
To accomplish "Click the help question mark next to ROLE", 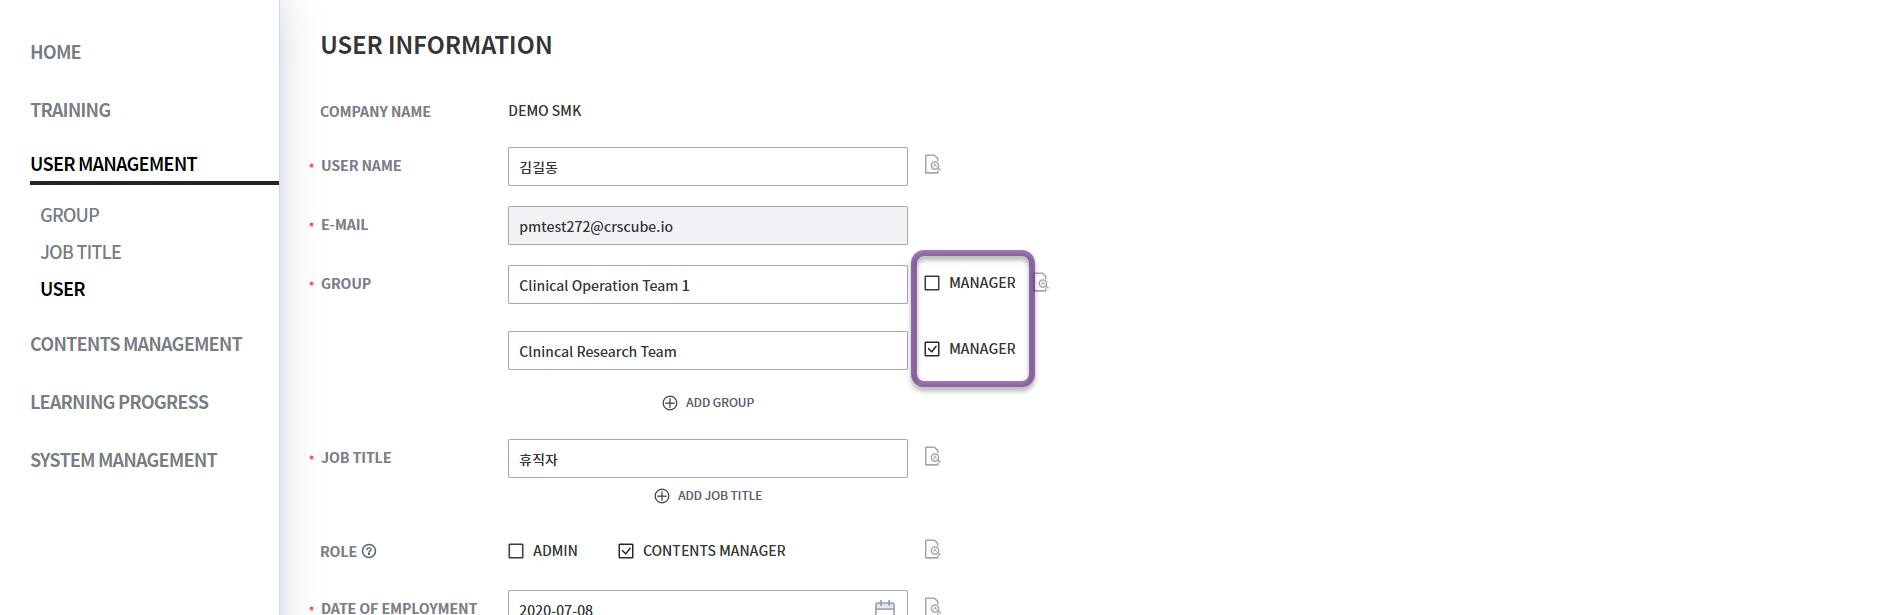I will (369, 551).
